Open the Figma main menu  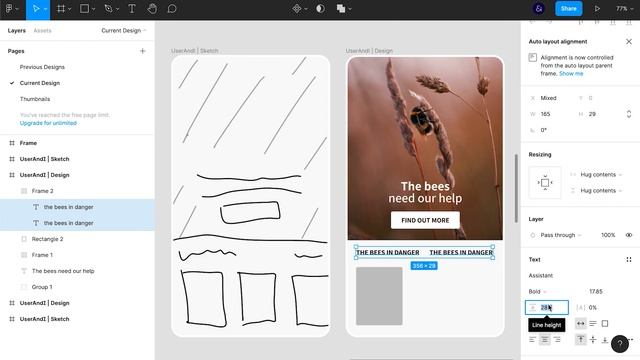click(9, 9)
